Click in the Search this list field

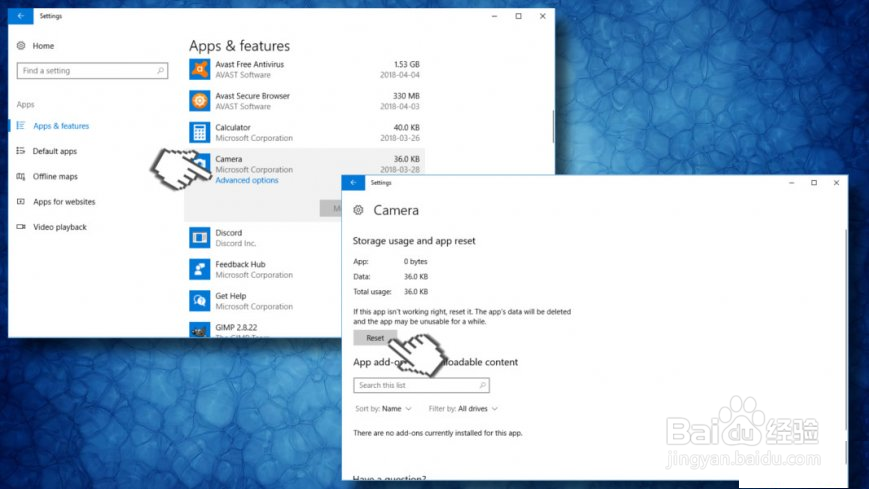421,385
